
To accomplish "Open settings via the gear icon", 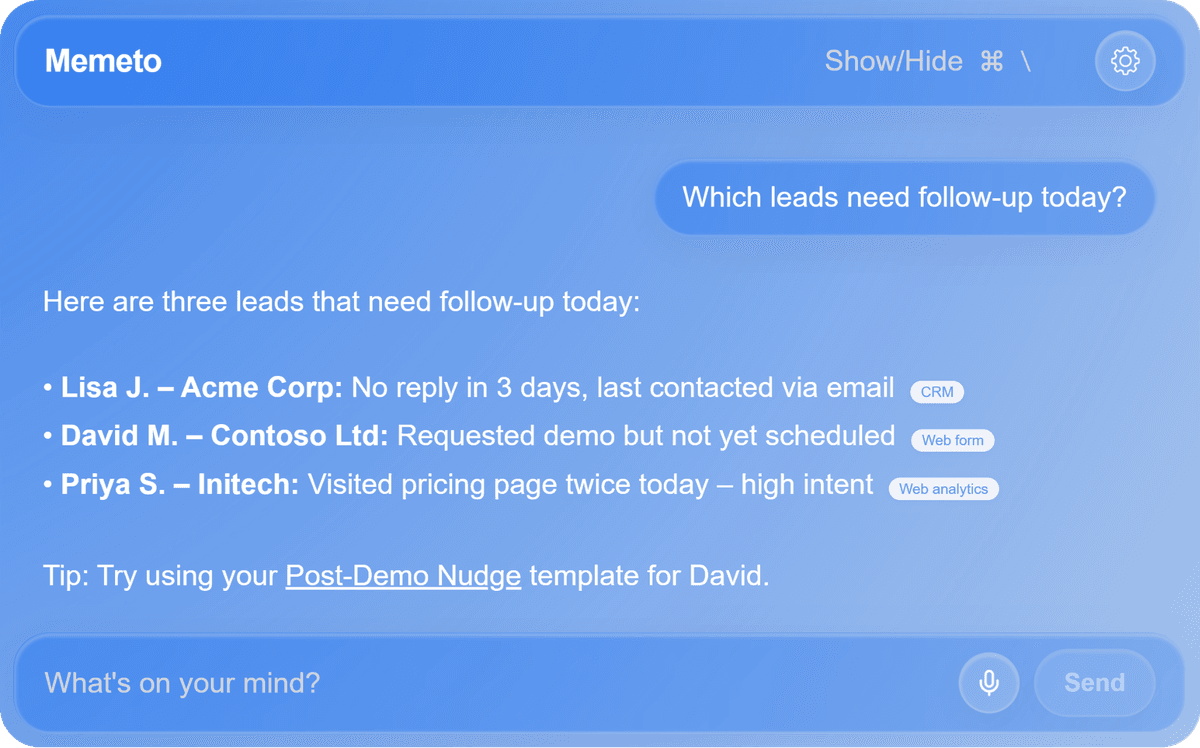I will click(x=1125, y=61).
